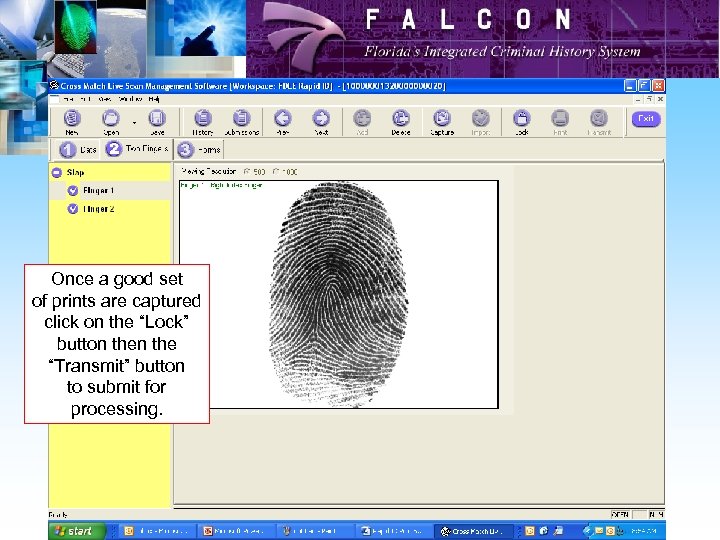Click the OPEN status bar indicator
Screen dimensions: 720x540
coord(620,515)
